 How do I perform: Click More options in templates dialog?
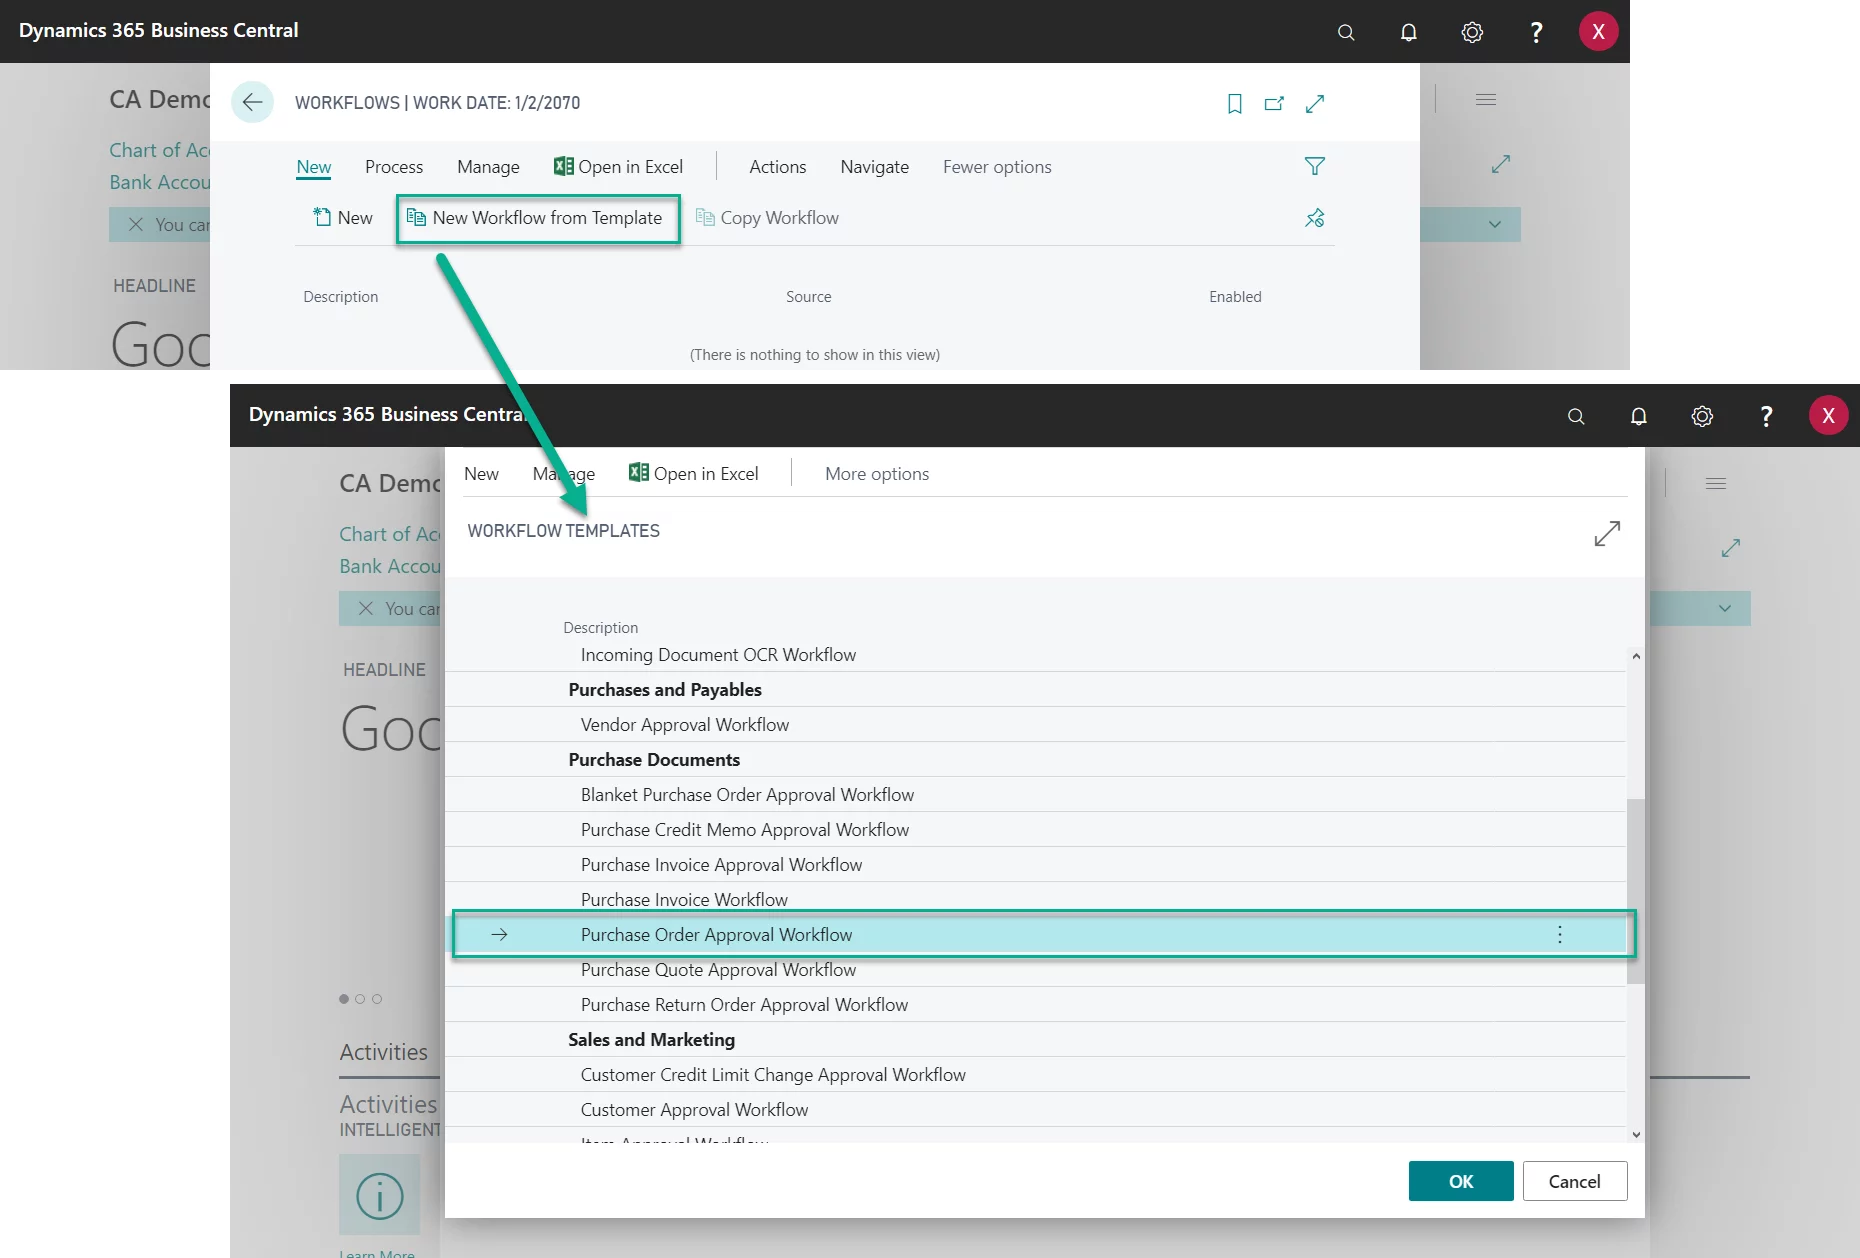pyautogui.click(x=876, y=474)
